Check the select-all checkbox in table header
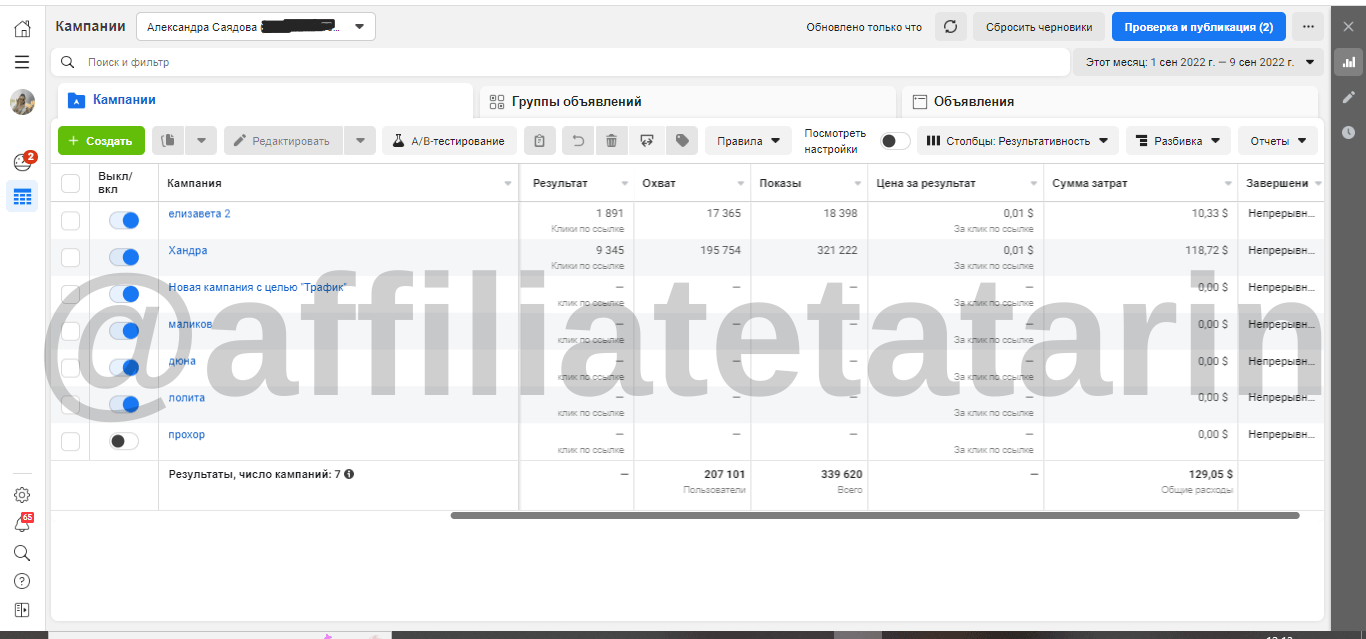 [70, 183]
